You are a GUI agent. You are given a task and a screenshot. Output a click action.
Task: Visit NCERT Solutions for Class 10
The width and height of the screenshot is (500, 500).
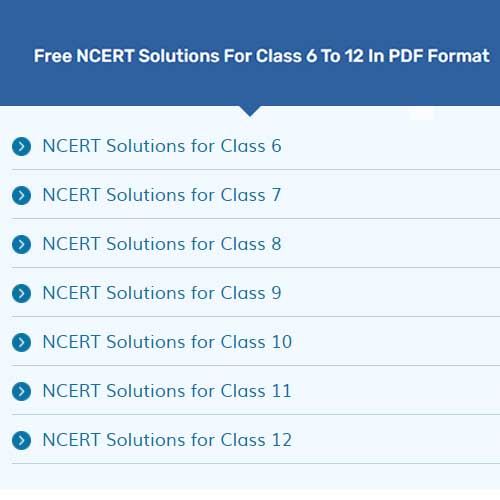(167, 342)
